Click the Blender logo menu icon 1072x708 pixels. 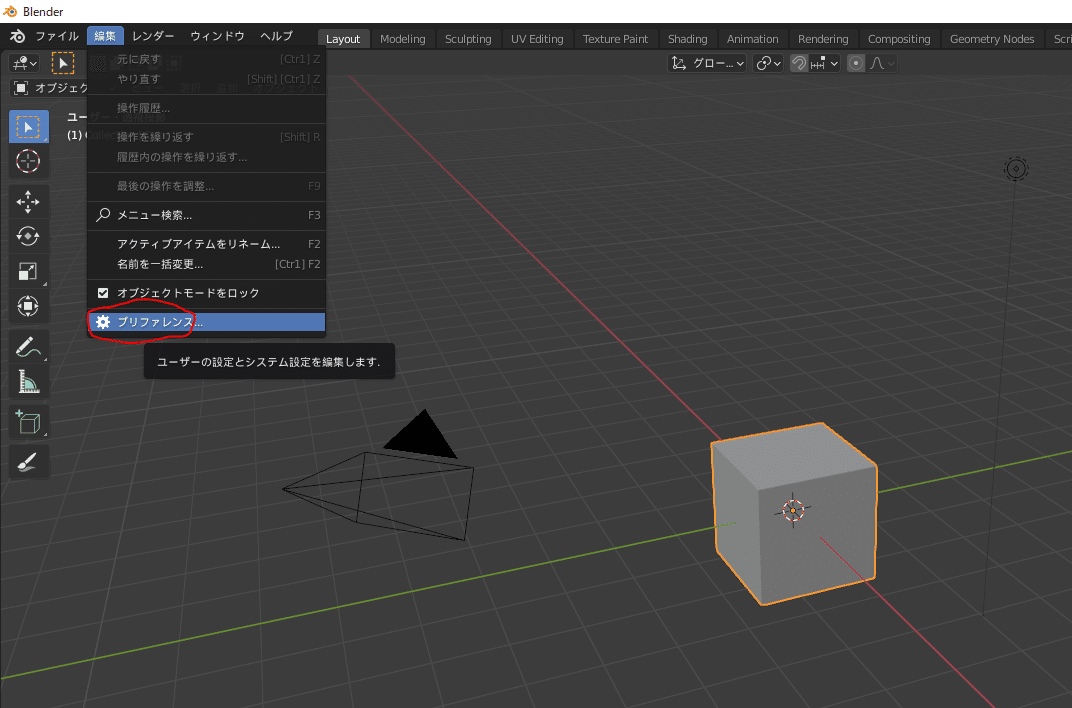[18, 36]
